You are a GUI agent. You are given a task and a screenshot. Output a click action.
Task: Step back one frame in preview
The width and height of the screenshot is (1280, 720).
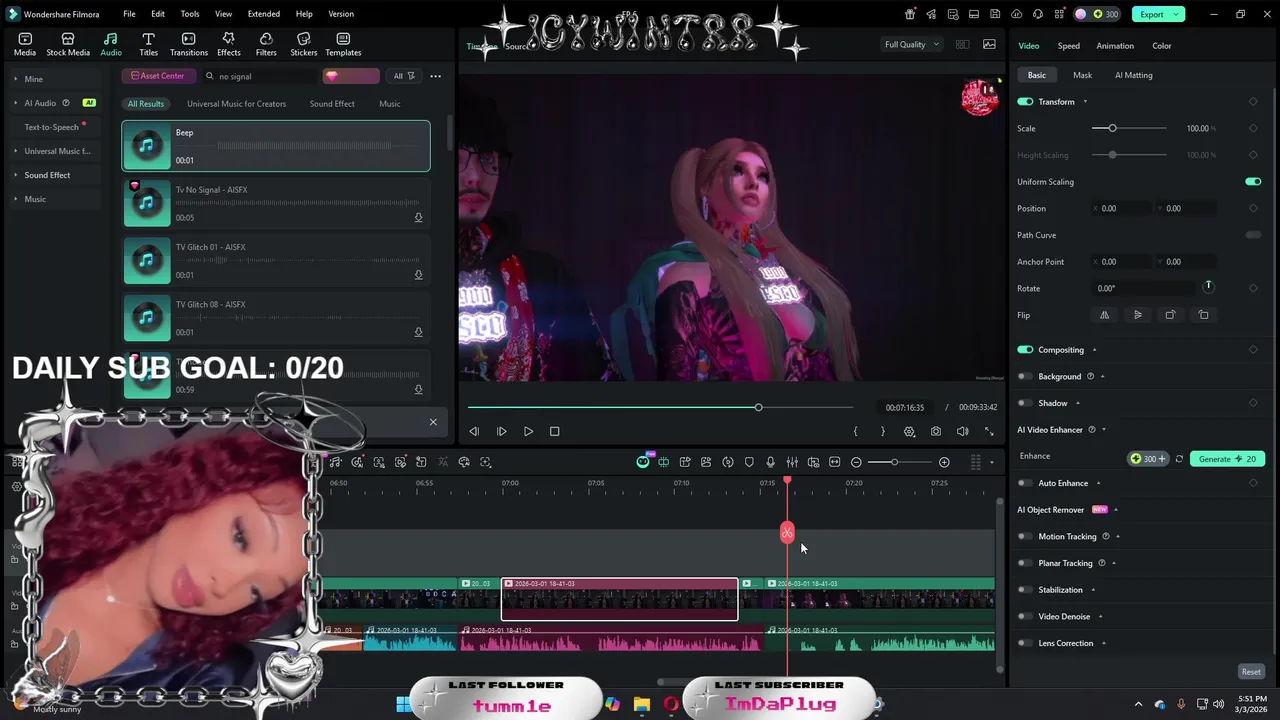474,431
